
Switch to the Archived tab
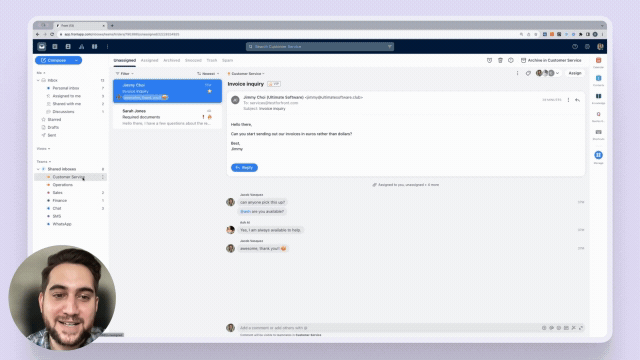[171, 60]
